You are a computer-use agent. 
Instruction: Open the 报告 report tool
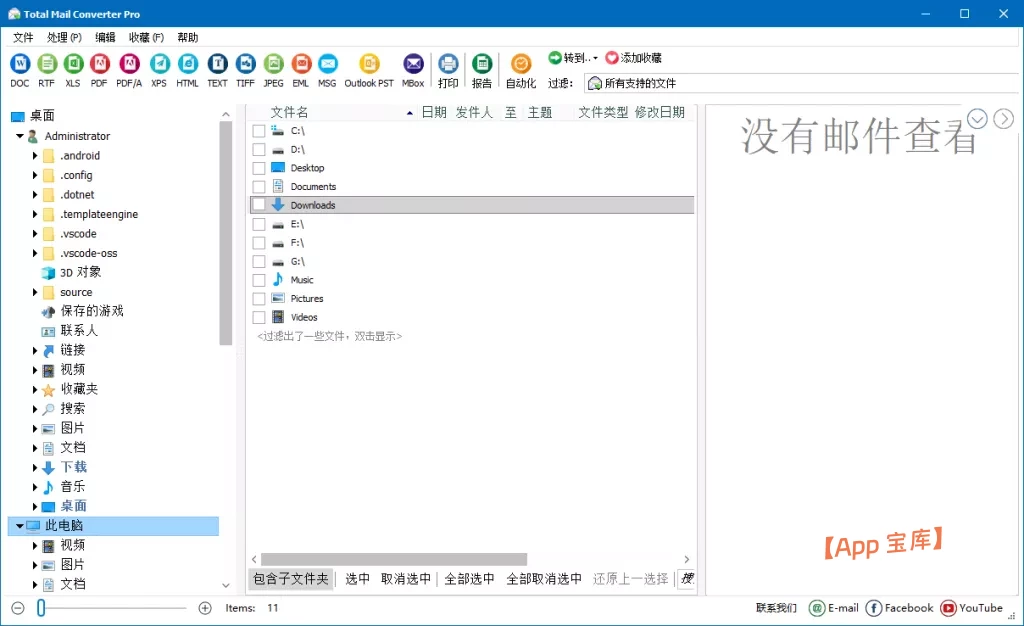pyautogui.click(x=482, y=70)
